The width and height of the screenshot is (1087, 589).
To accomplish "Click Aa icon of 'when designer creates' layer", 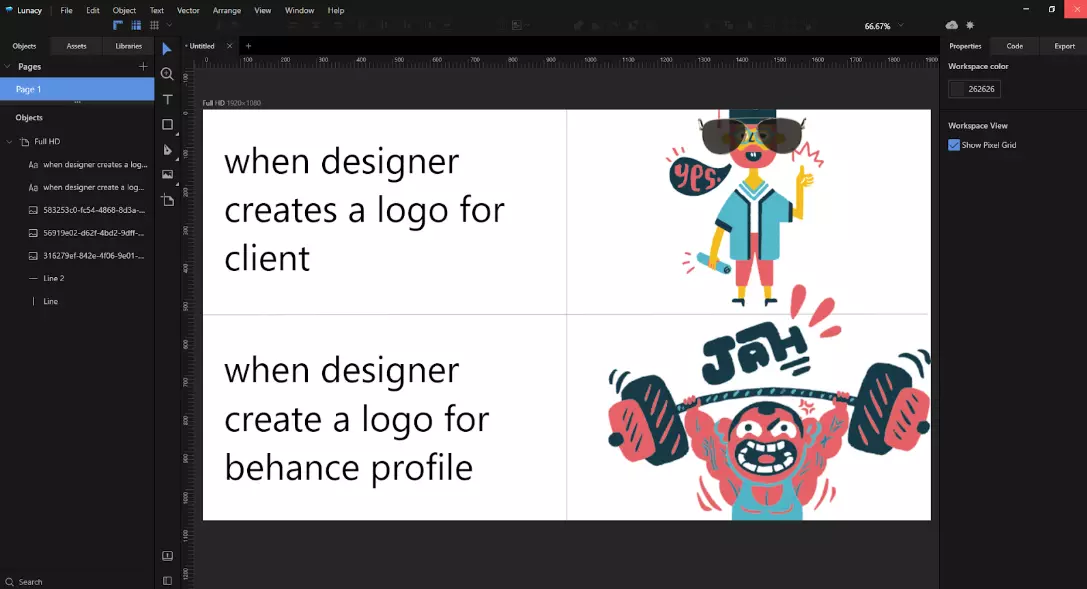I will pos(33,165).
